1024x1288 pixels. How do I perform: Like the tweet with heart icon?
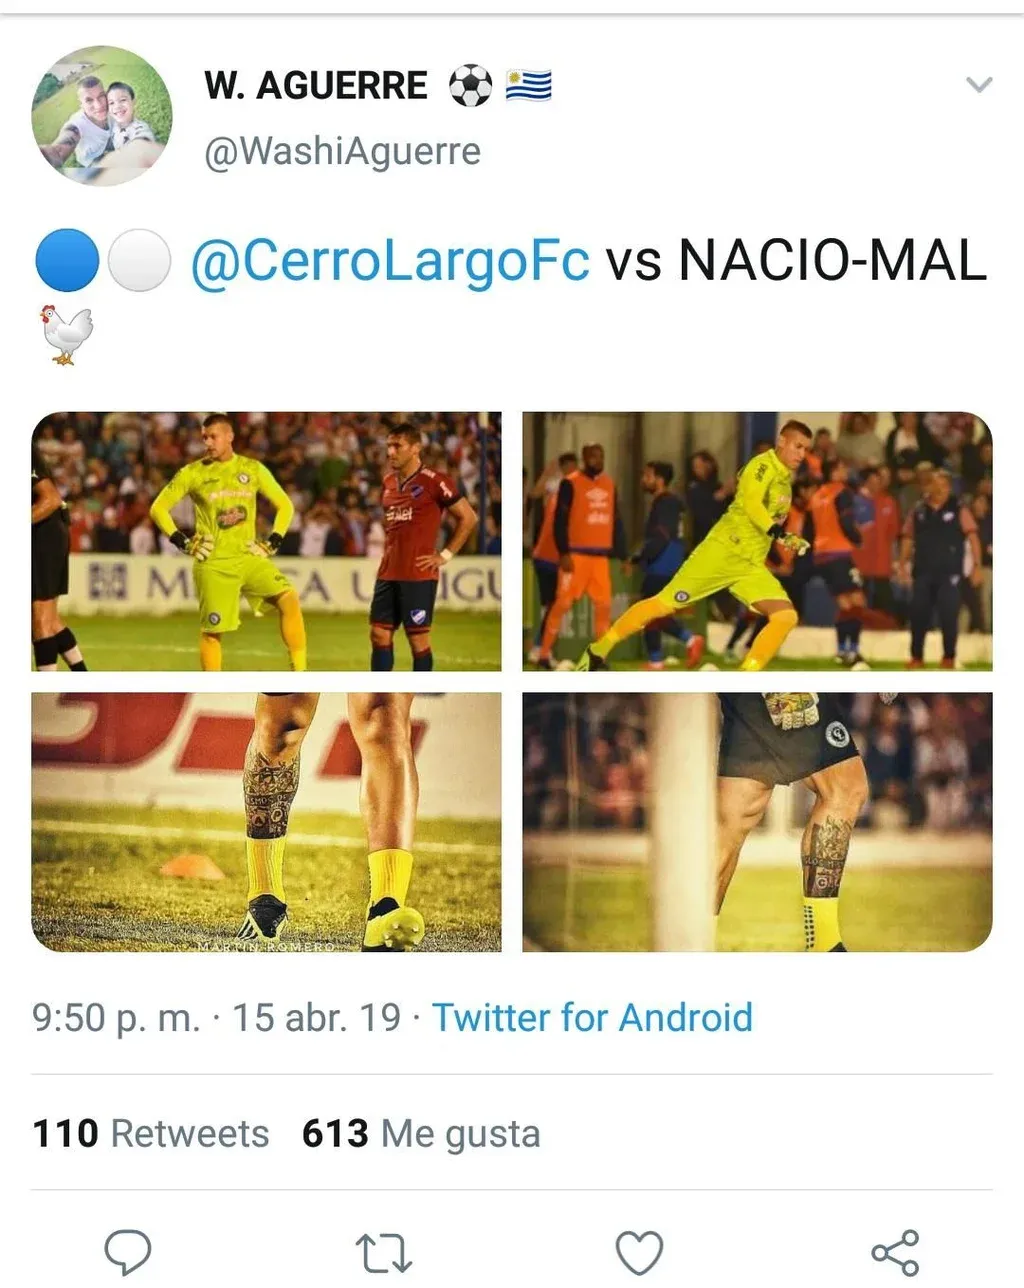[639, 1253]
